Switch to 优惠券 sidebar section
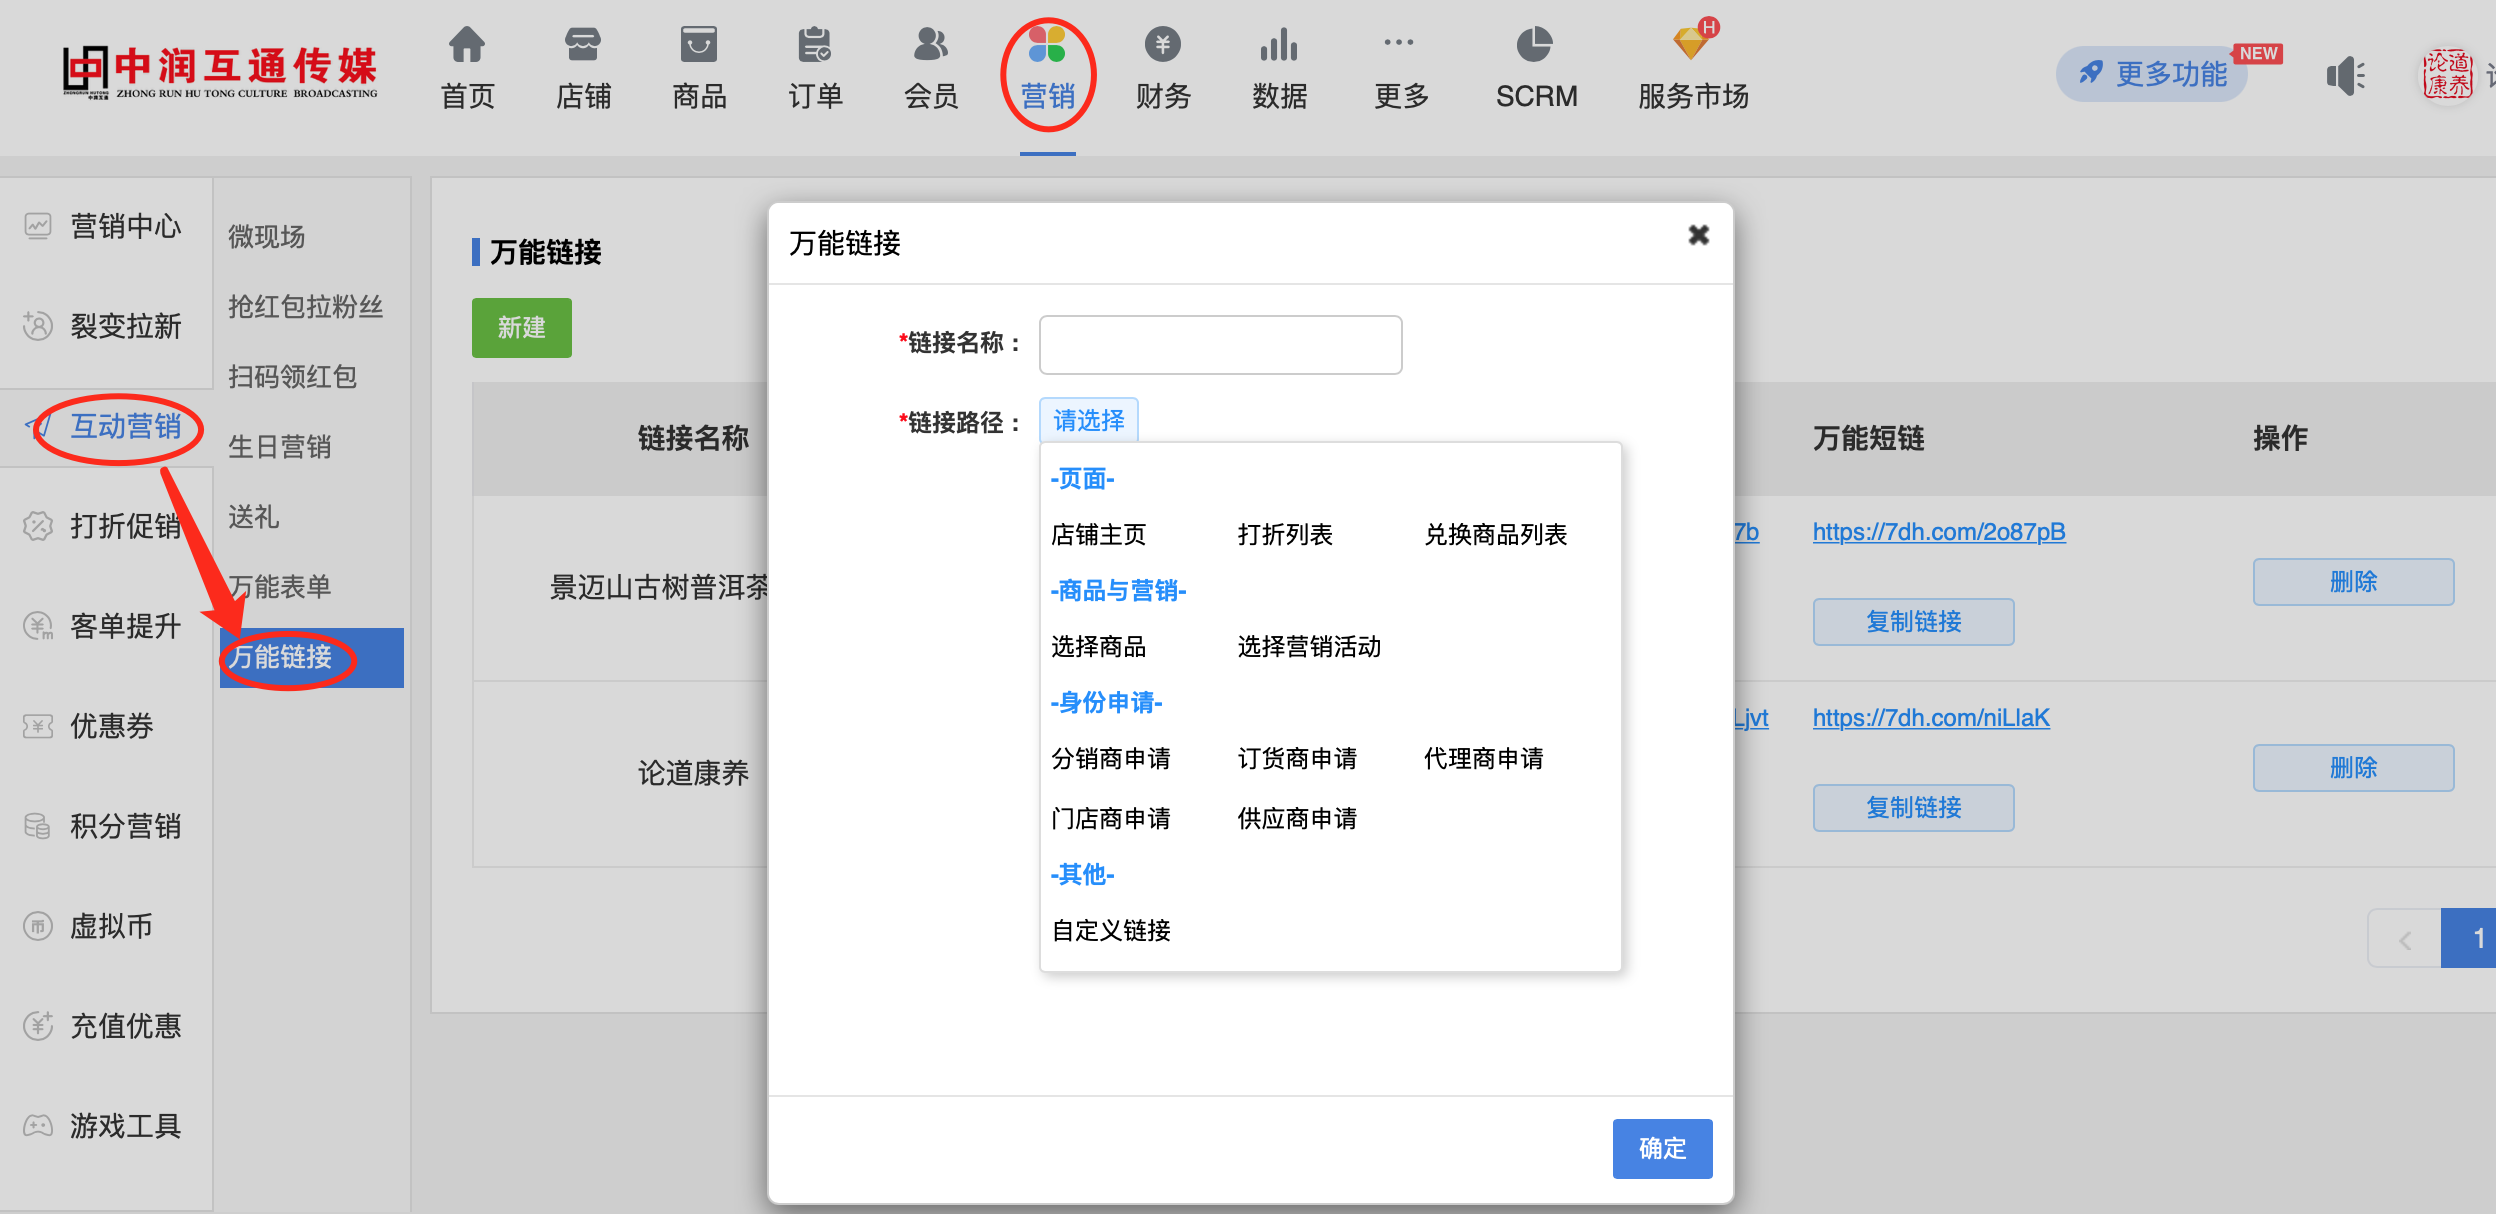2496x1214 pixels. pos(111,726)
